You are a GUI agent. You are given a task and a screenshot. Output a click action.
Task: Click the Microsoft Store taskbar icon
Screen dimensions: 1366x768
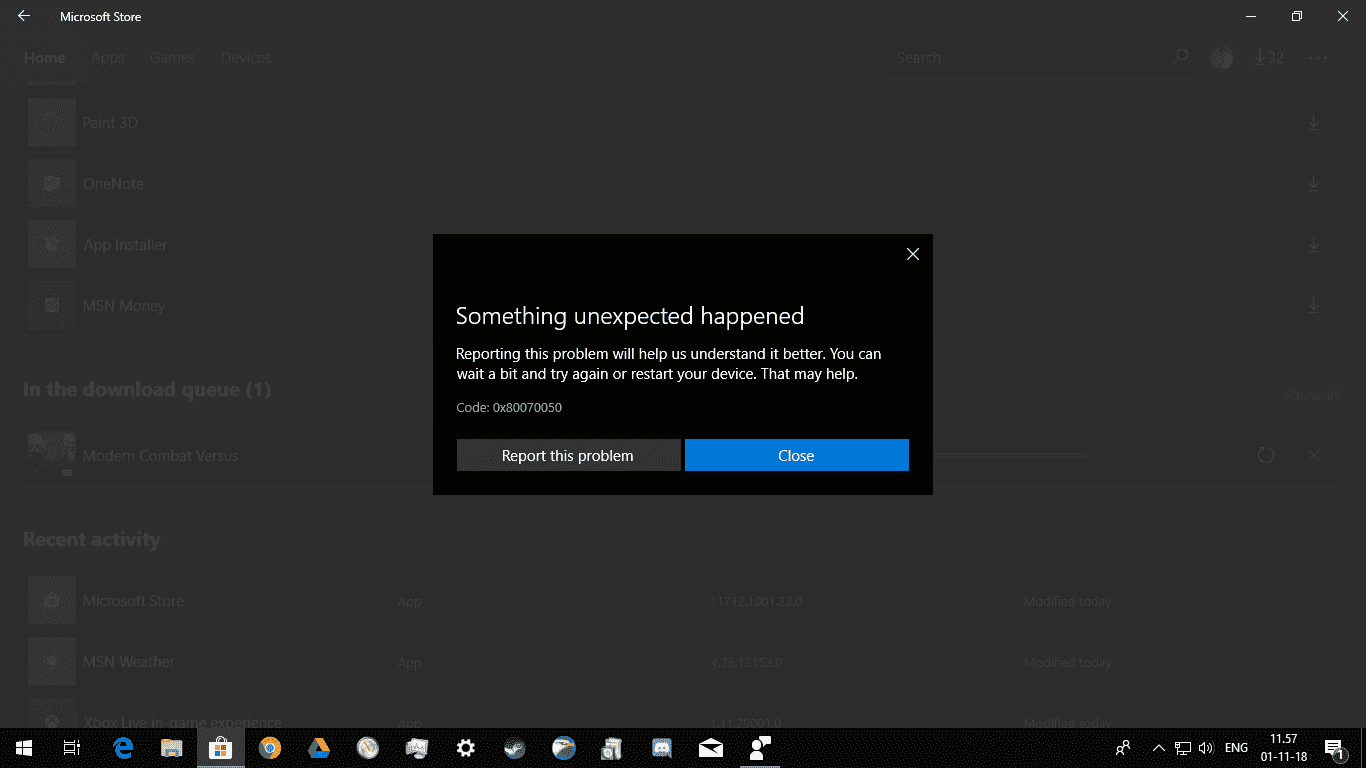[x=221, y=748]
